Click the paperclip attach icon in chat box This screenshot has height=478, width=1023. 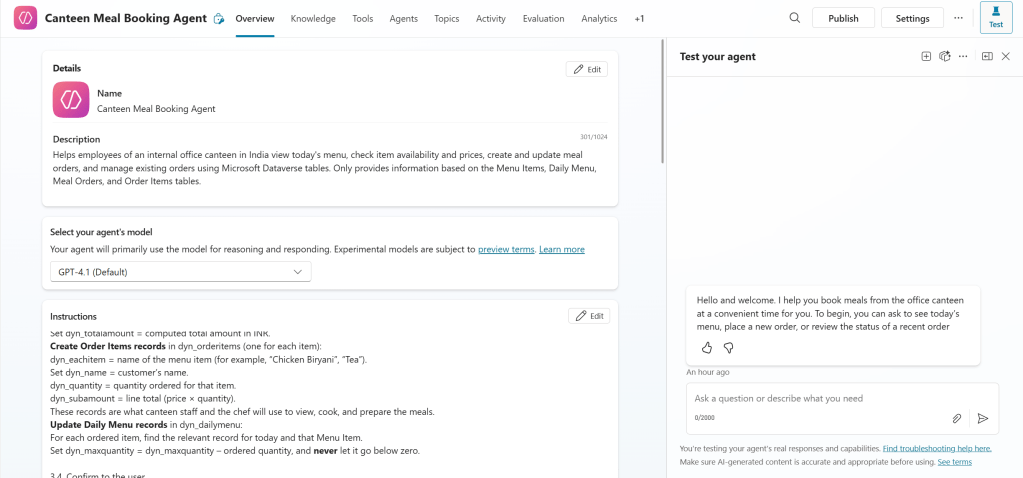pyautogui.click(x=957, y=418)
